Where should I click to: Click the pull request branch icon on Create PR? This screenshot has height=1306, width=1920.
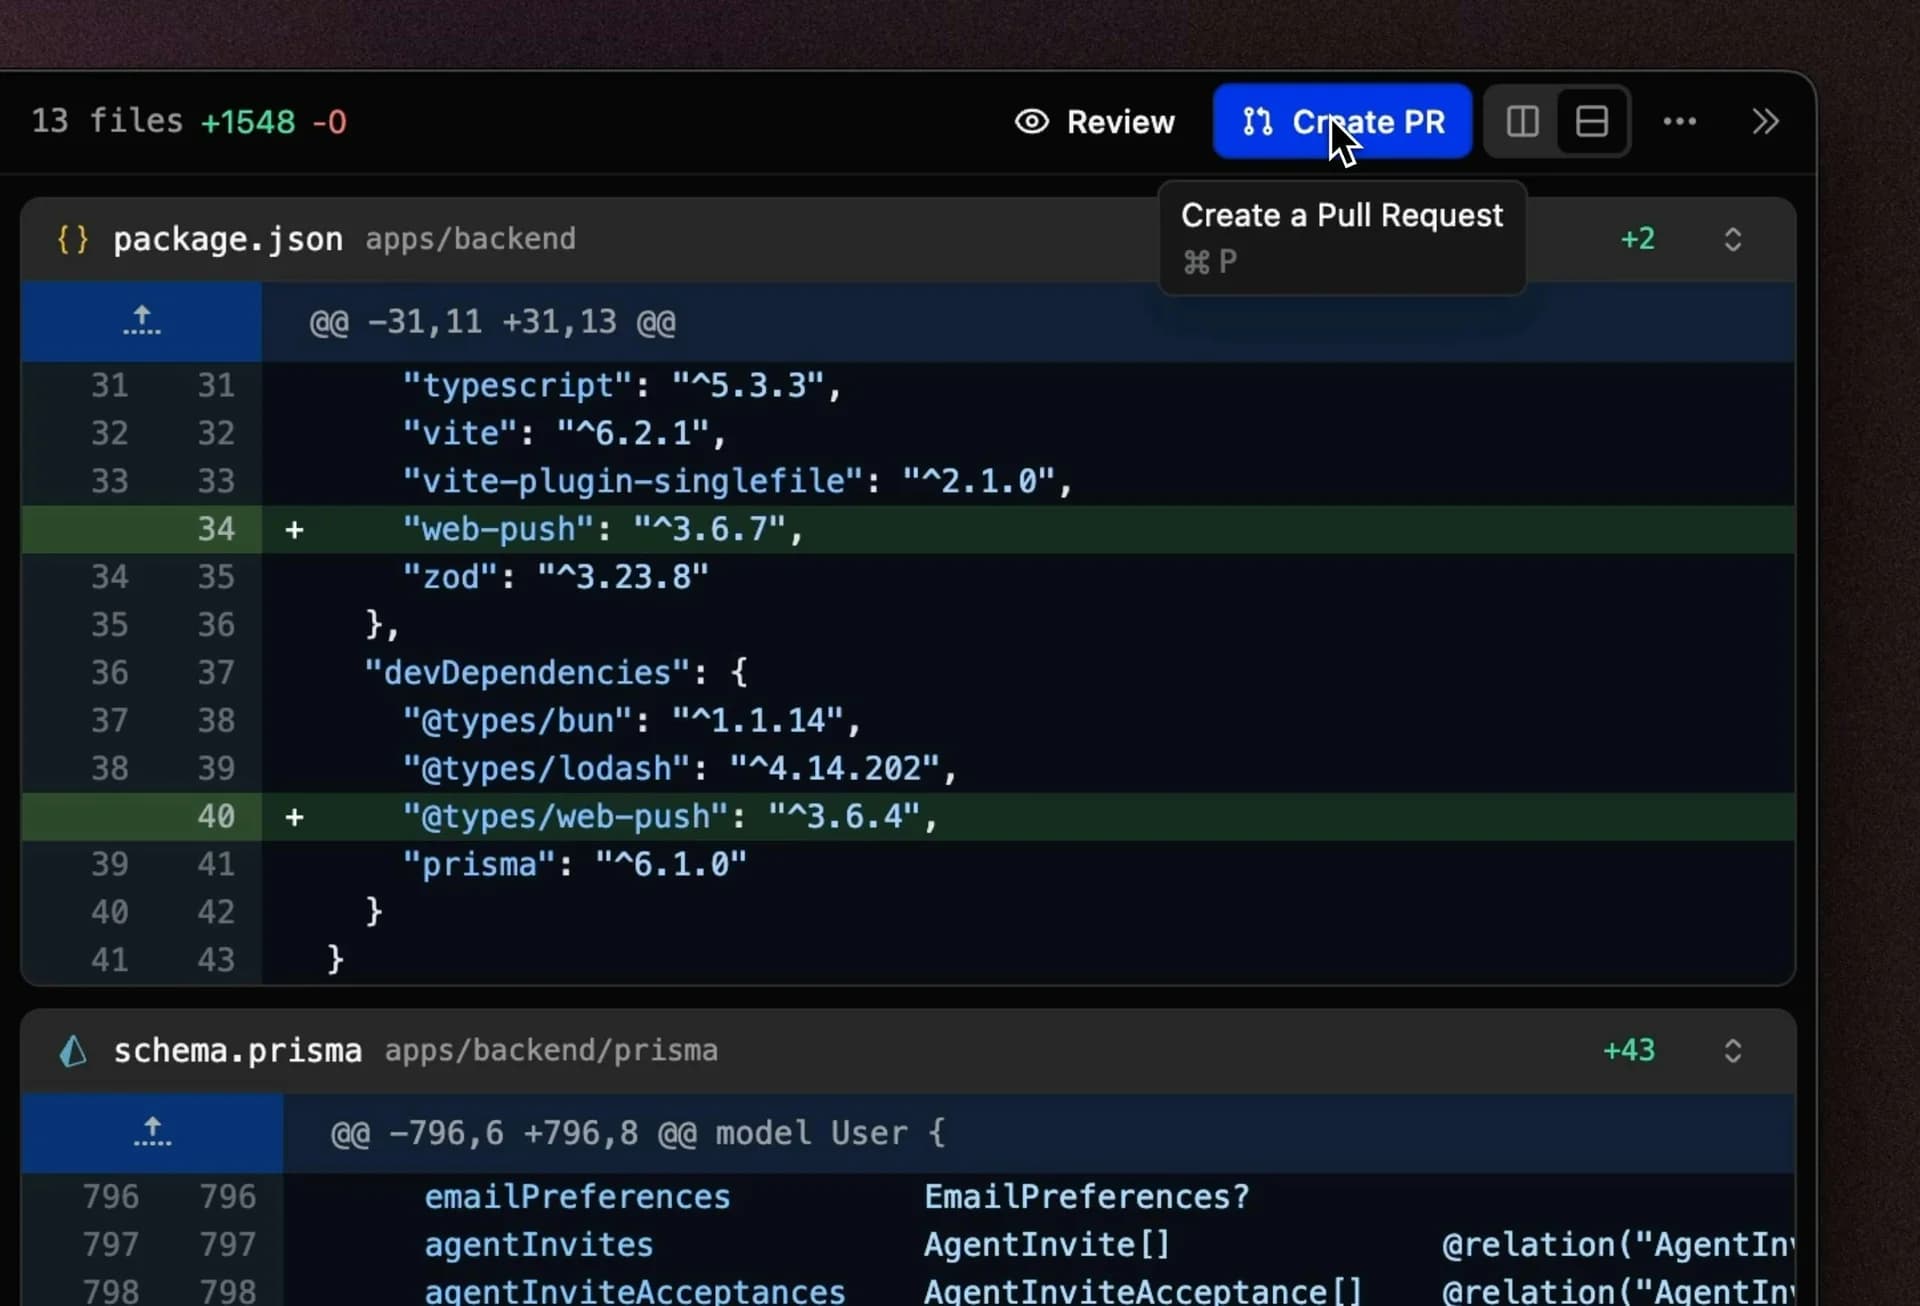click(x=1258, y=121)
